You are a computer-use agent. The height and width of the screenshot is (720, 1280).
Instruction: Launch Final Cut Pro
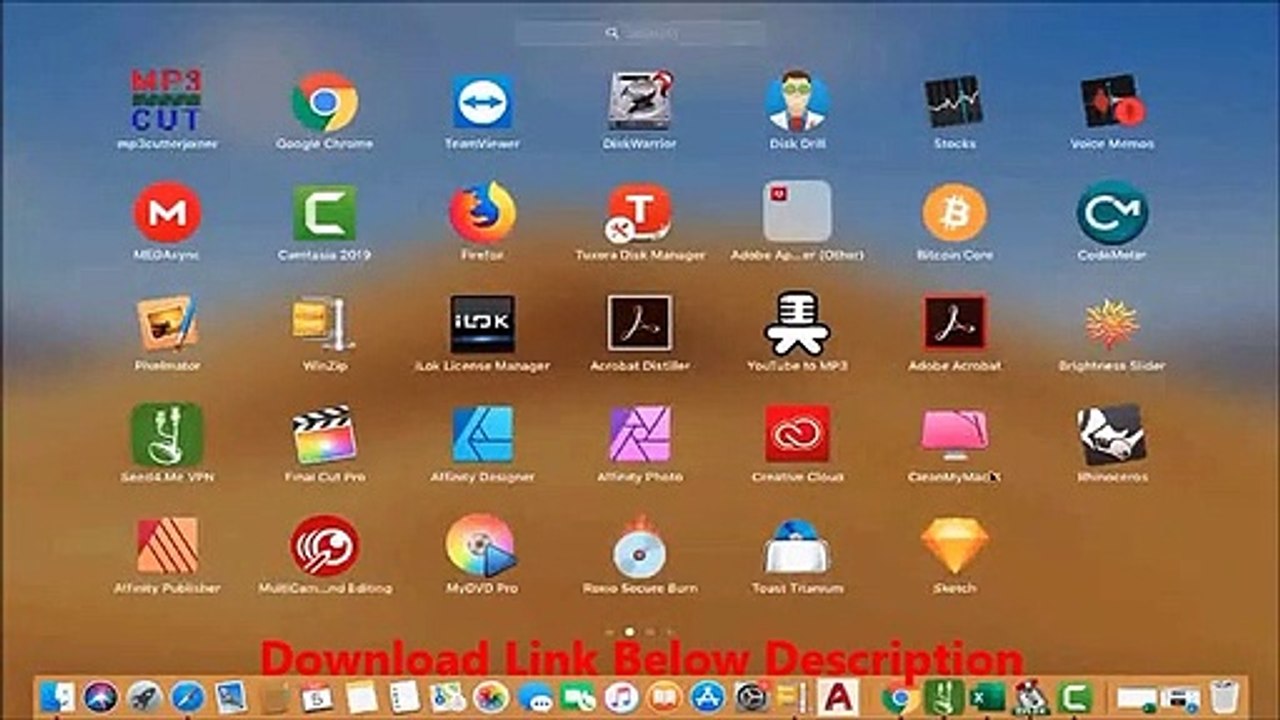coord(325,434)
